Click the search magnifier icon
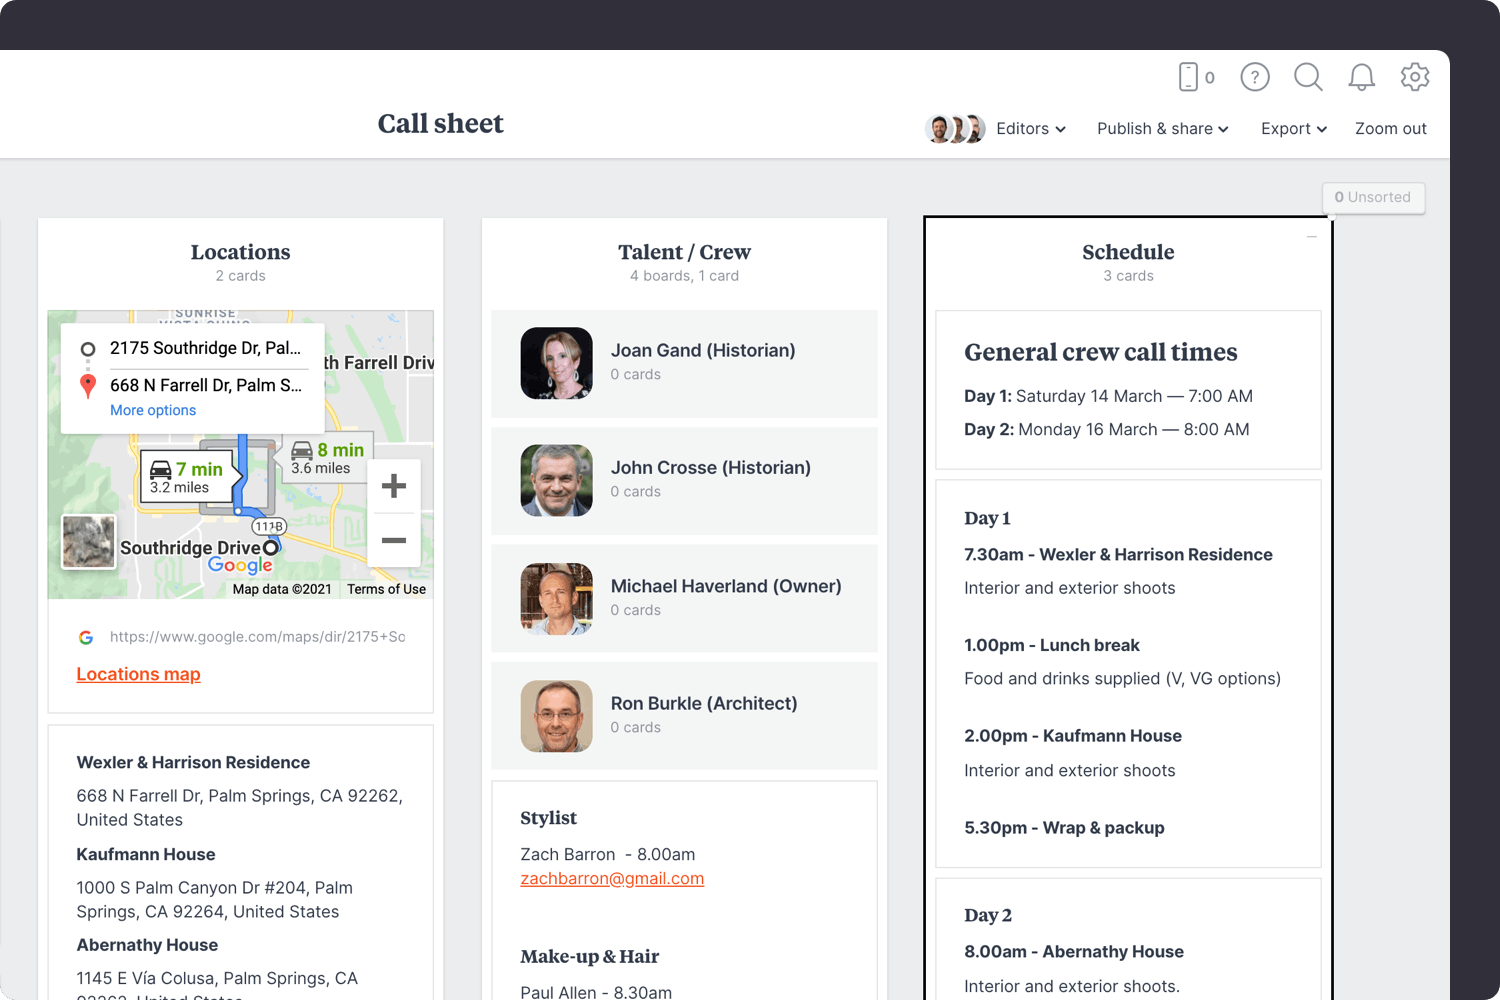Screen dimensions: 1500x1000 click(1308, 77)
